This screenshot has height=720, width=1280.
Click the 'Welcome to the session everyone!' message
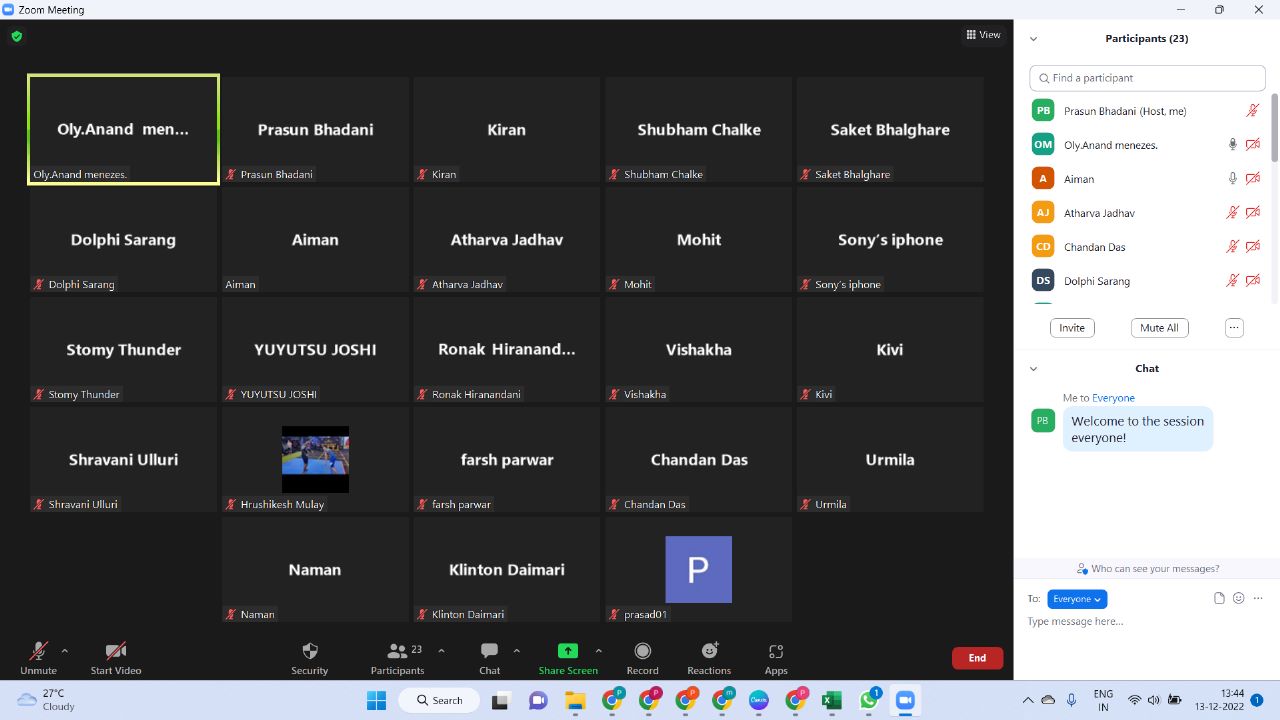coord(1138,429)
